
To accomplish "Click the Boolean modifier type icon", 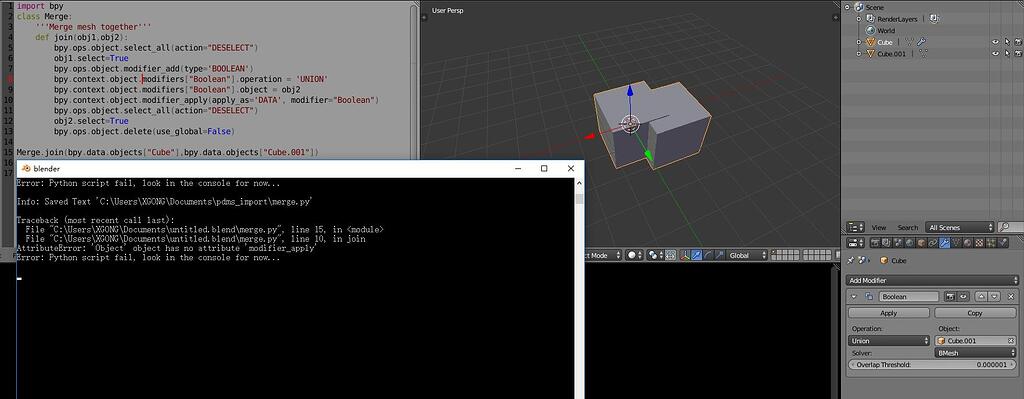I will 869,296.
